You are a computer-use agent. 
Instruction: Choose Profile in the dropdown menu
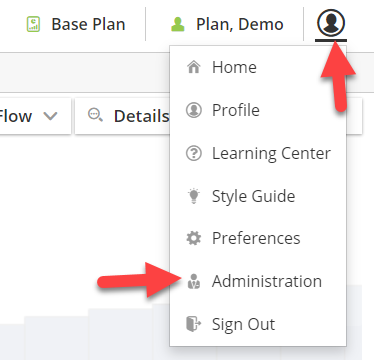coord(236,110)
